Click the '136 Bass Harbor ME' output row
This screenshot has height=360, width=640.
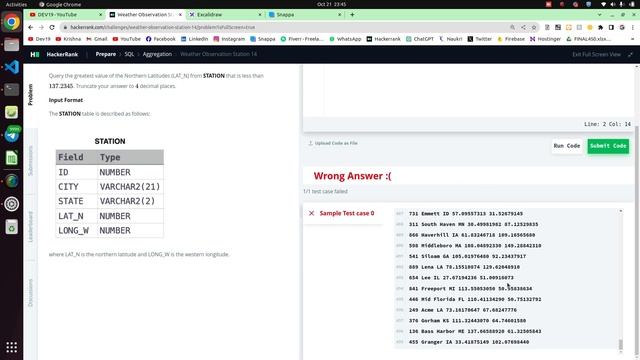[475, 331]
